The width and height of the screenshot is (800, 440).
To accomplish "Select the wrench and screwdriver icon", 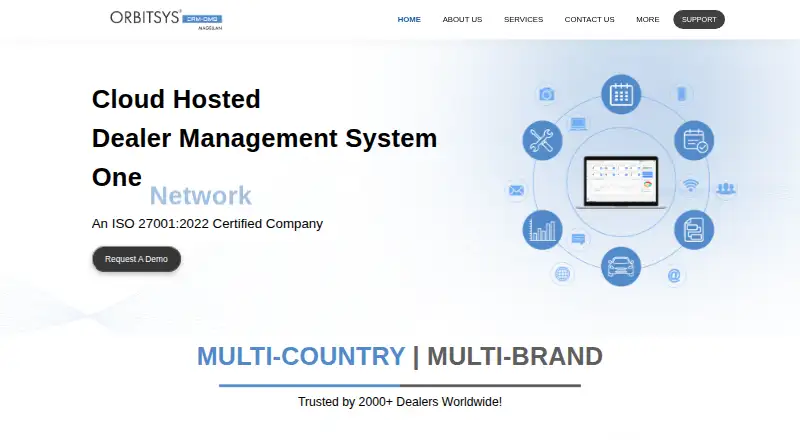I will coord(542,140).
